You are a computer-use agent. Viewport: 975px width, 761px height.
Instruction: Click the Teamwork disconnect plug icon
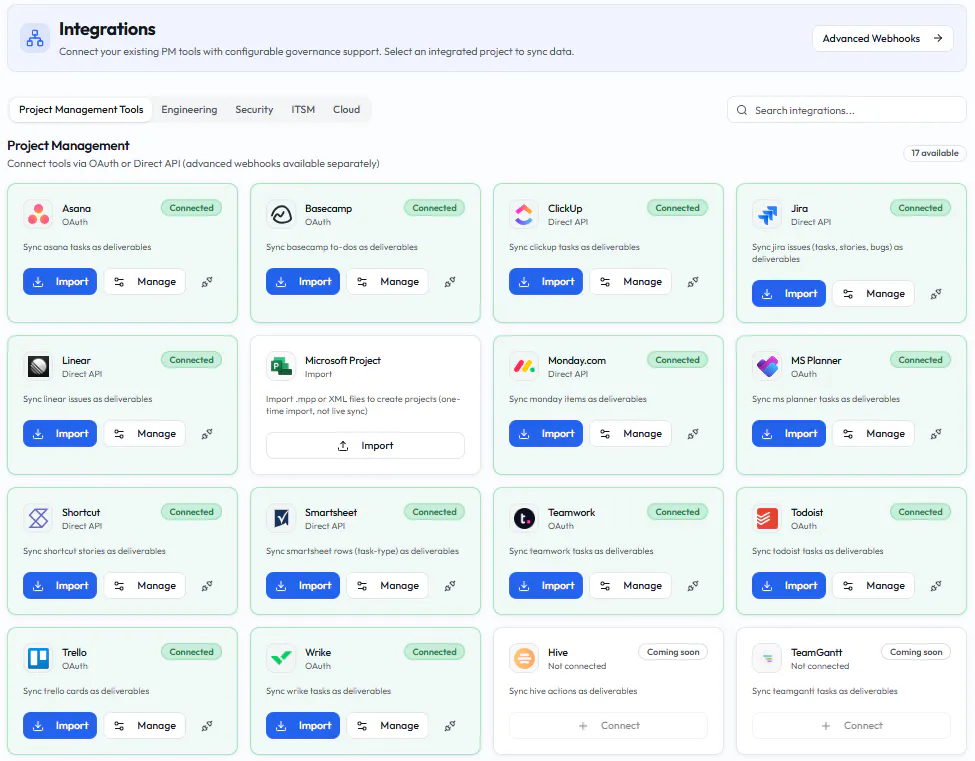[x=693, y=585]
